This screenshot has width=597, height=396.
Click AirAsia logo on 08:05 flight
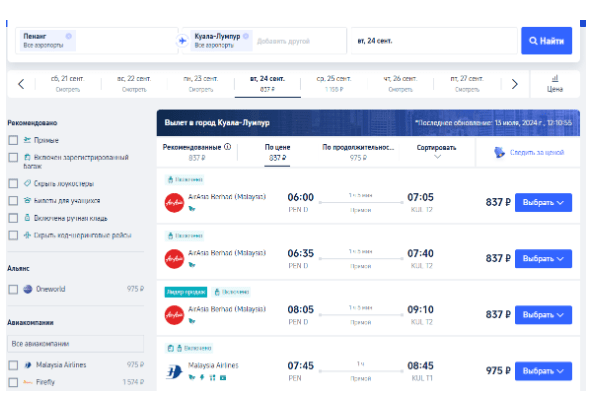point(174,315)
